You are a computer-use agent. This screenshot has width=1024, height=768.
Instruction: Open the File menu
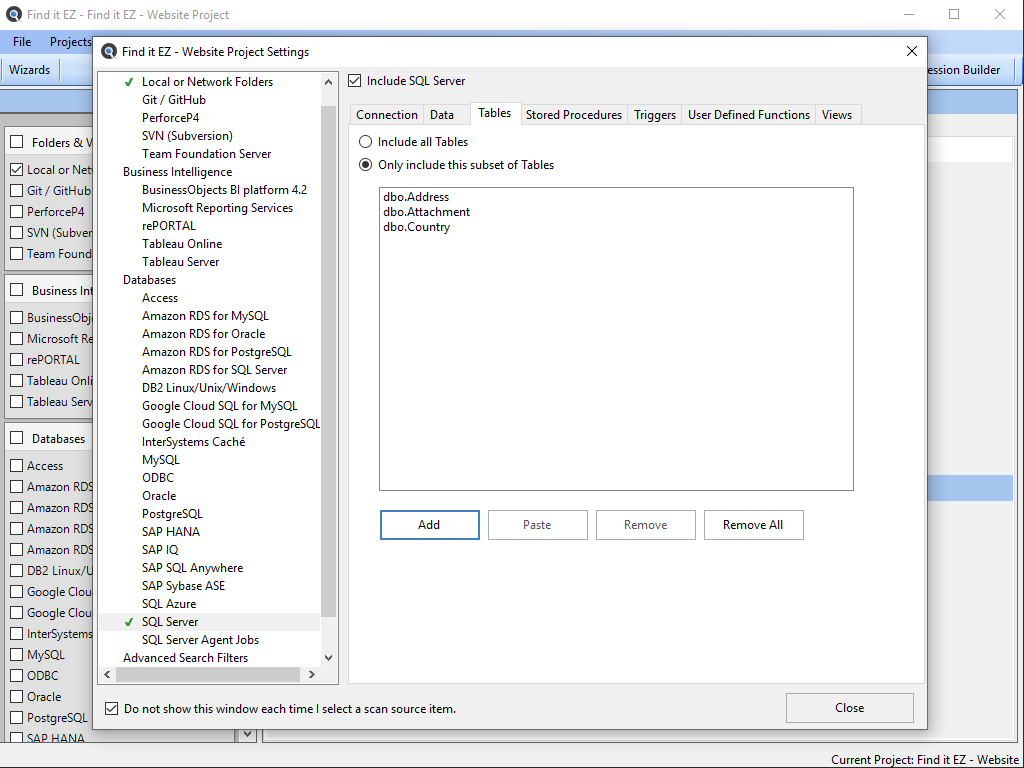22,42
